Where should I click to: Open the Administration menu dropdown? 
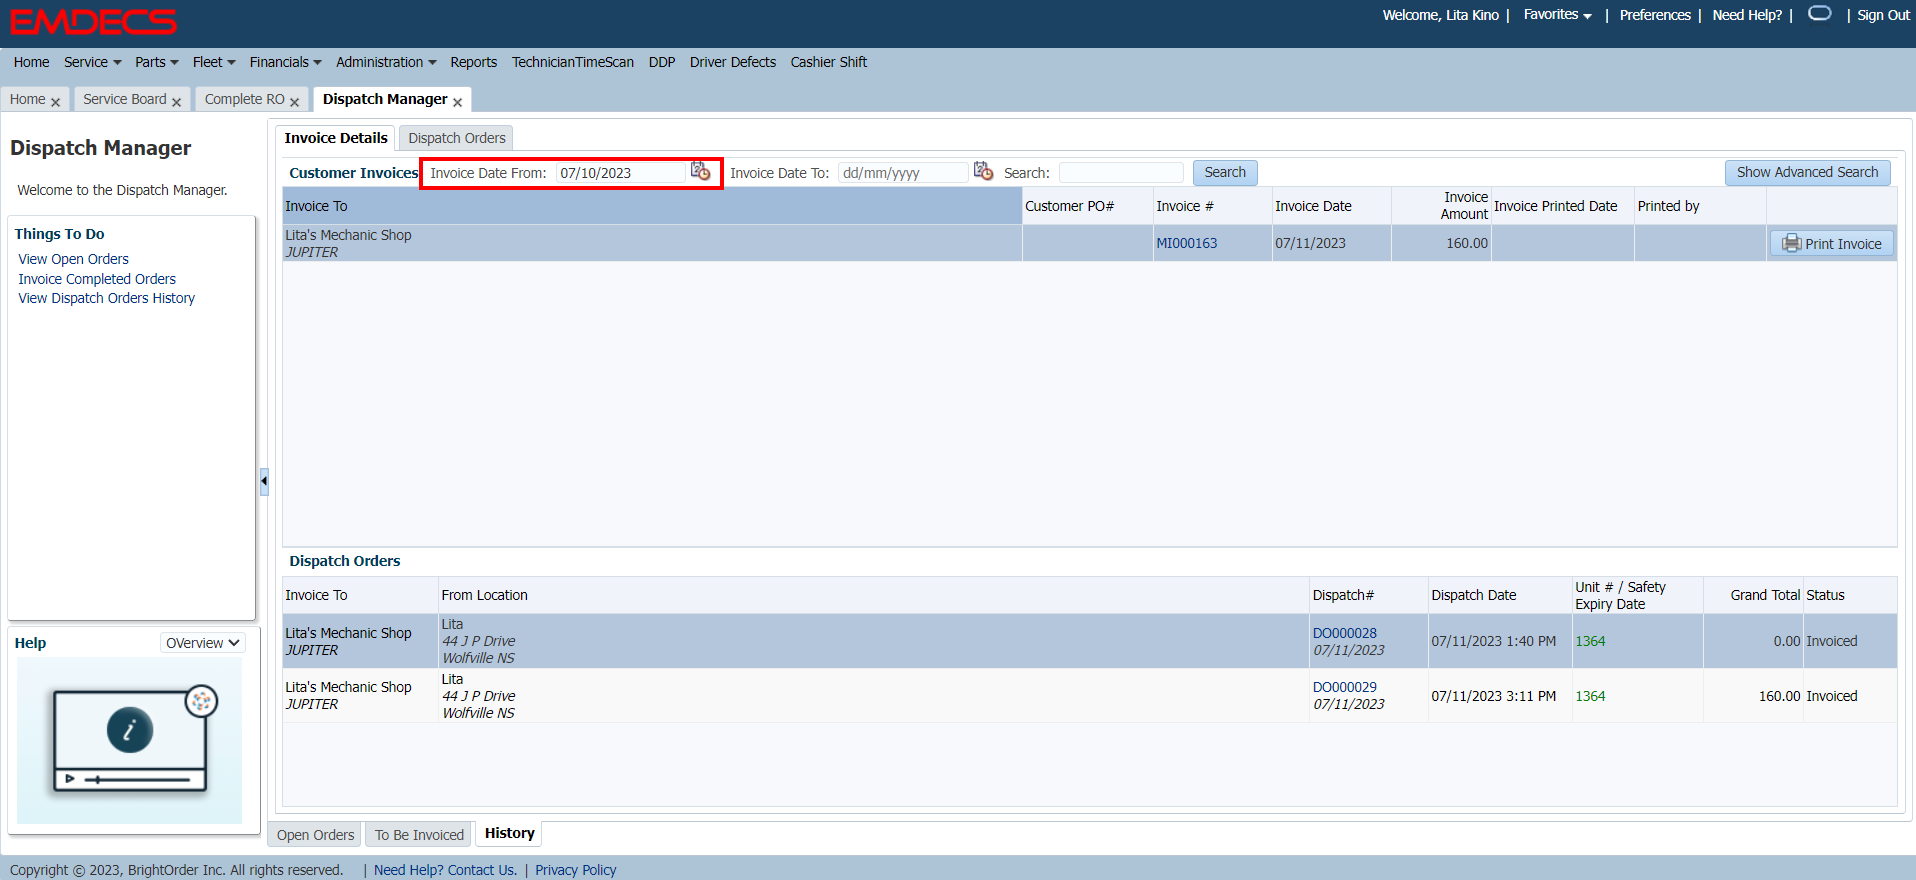tap(386, 62)
